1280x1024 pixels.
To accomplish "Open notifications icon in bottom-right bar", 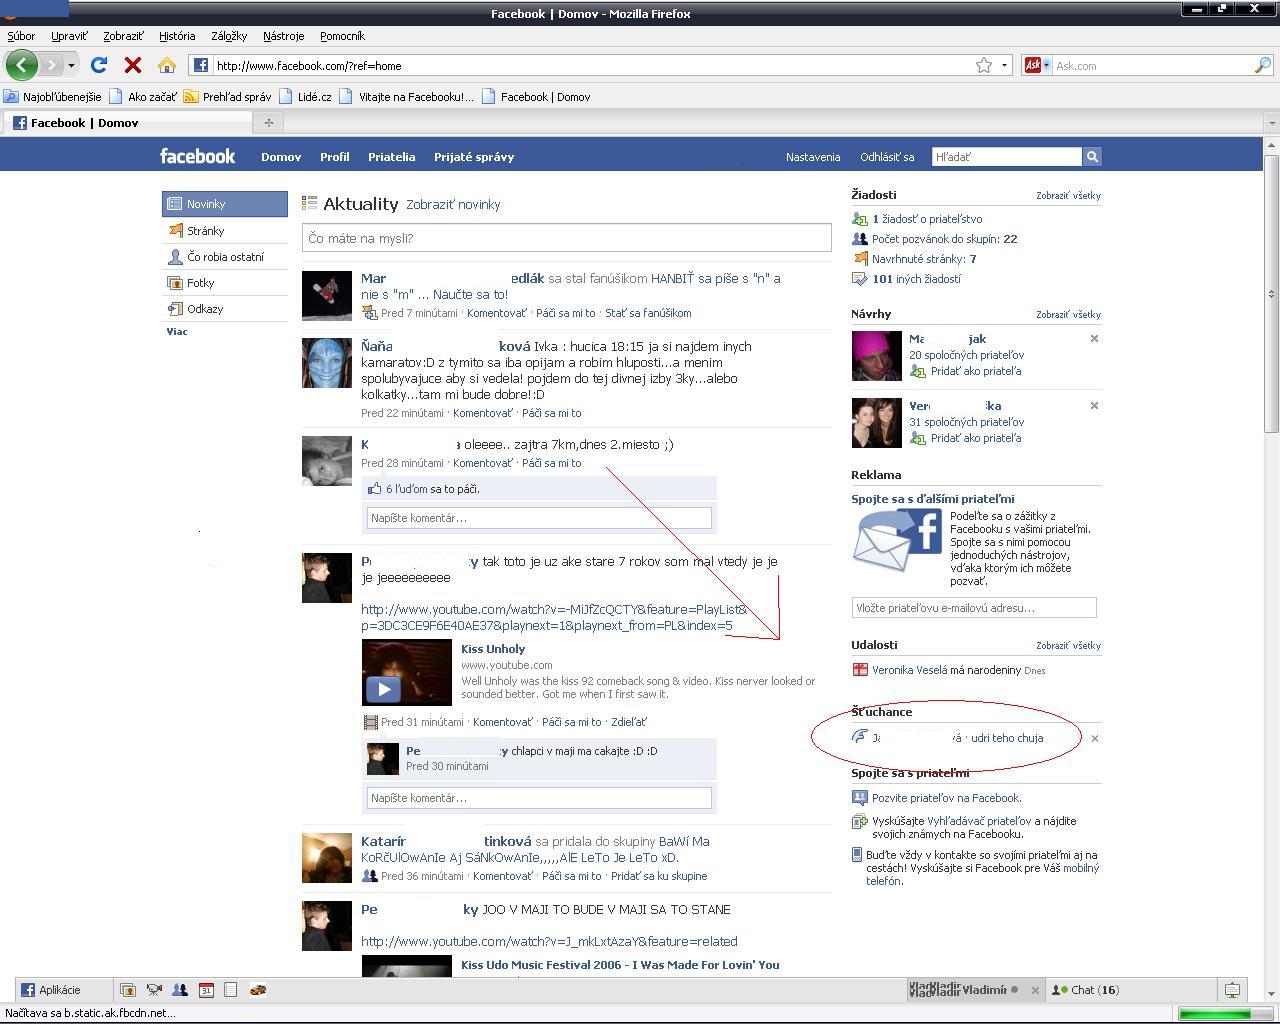I will tap(1232, 990).
